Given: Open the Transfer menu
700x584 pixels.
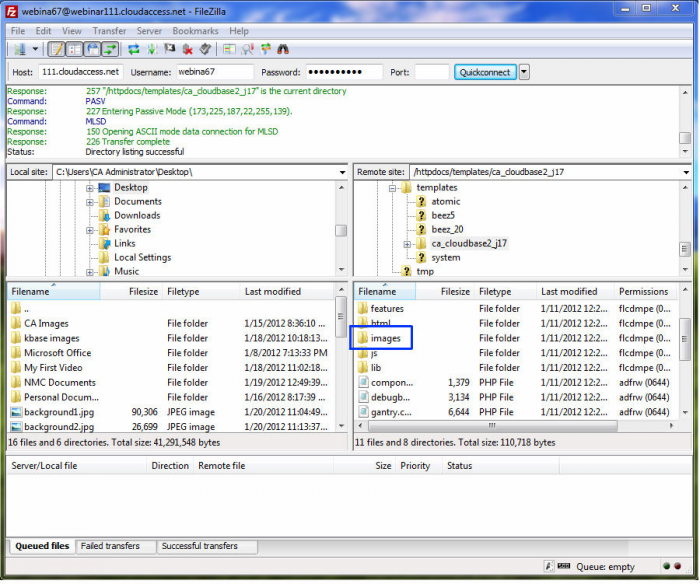Looking at the screenshot, I should 110,31.
